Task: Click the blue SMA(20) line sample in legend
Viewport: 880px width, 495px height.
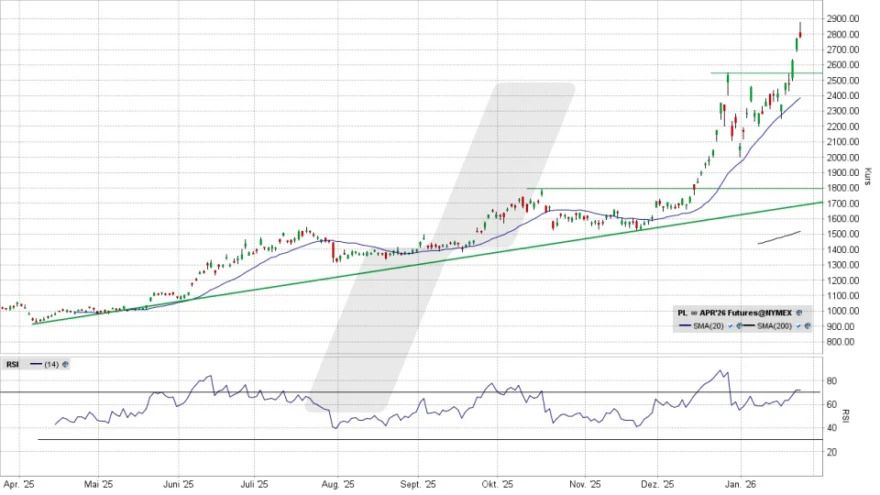Action: pos(686,327)
